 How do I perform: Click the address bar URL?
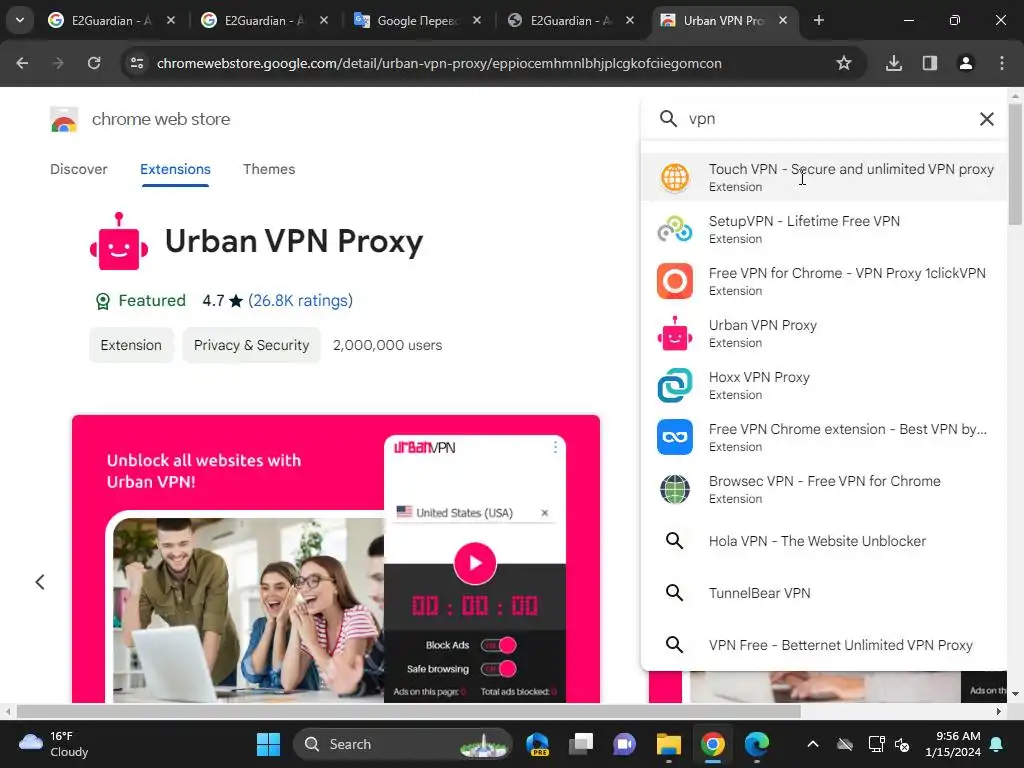click(x=439, y=63)
